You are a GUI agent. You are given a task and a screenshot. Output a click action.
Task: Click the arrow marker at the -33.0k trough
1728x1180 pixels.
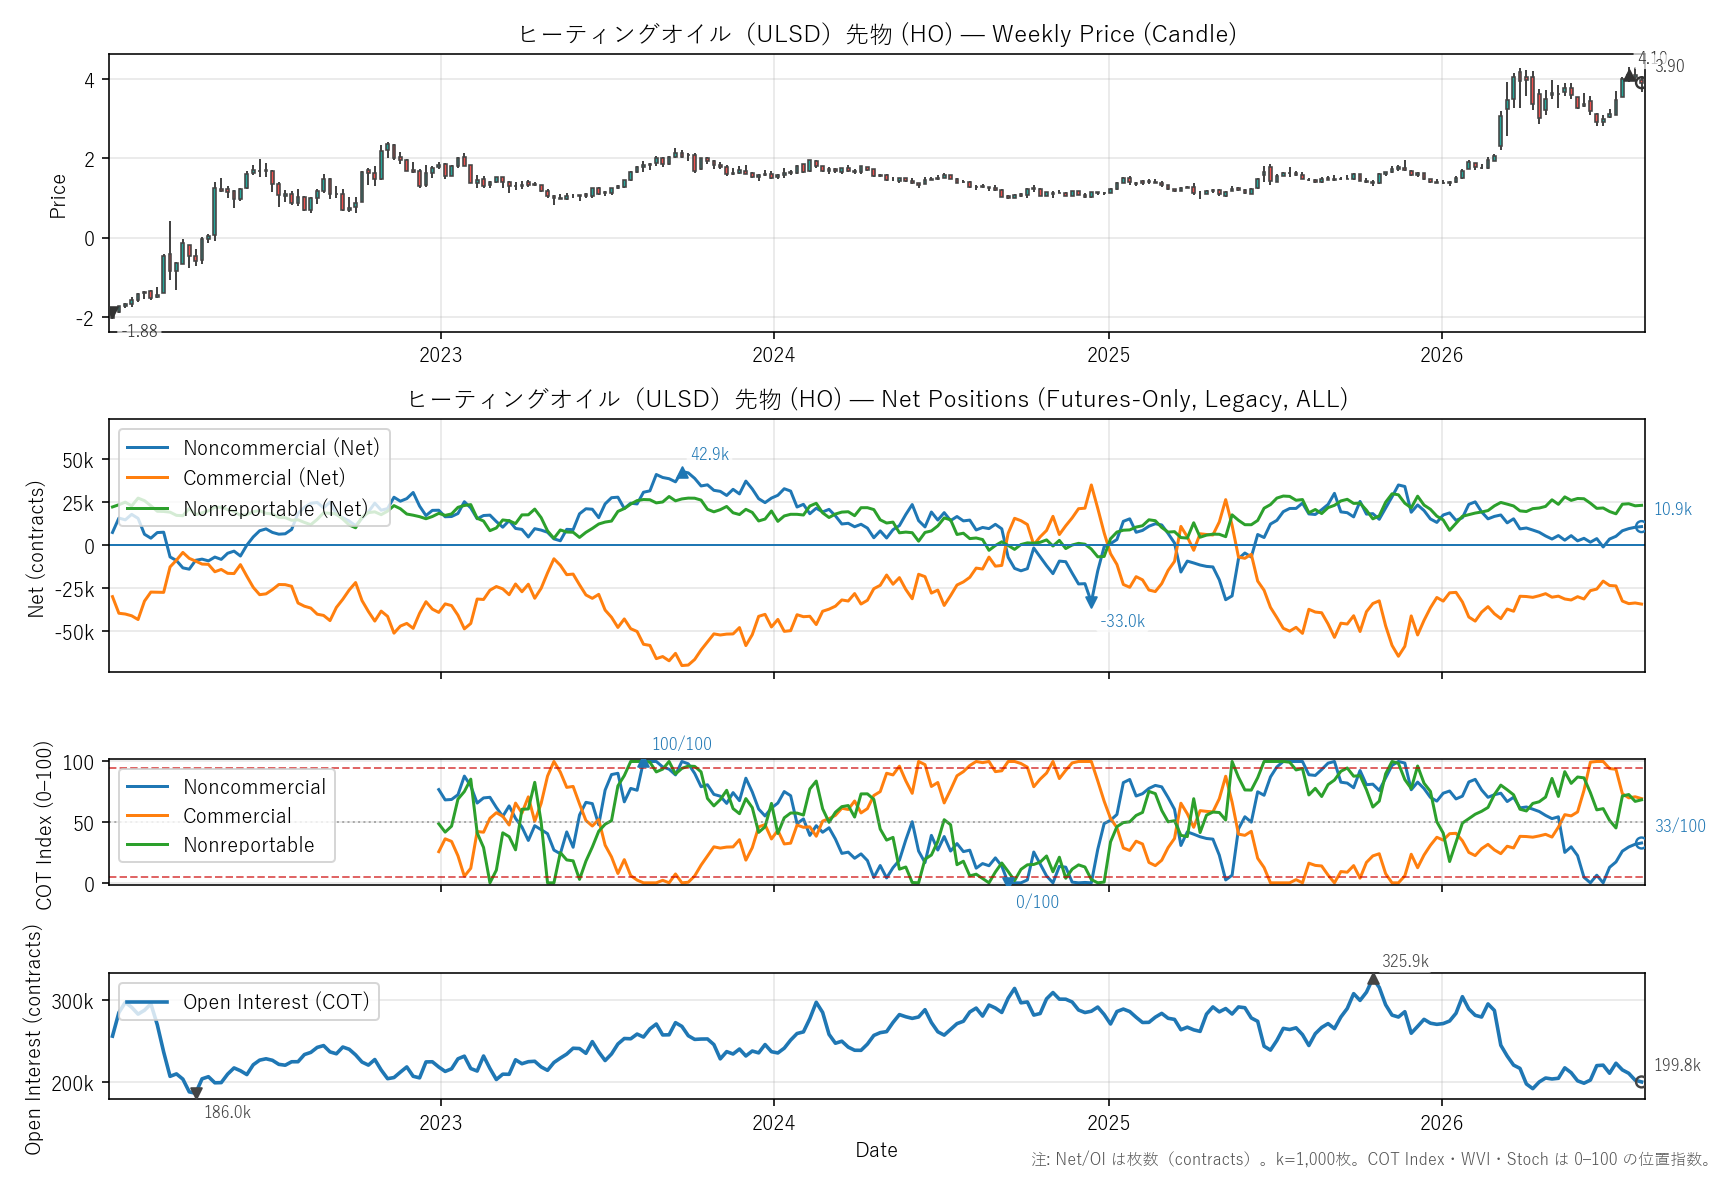tap(1091, 602)
